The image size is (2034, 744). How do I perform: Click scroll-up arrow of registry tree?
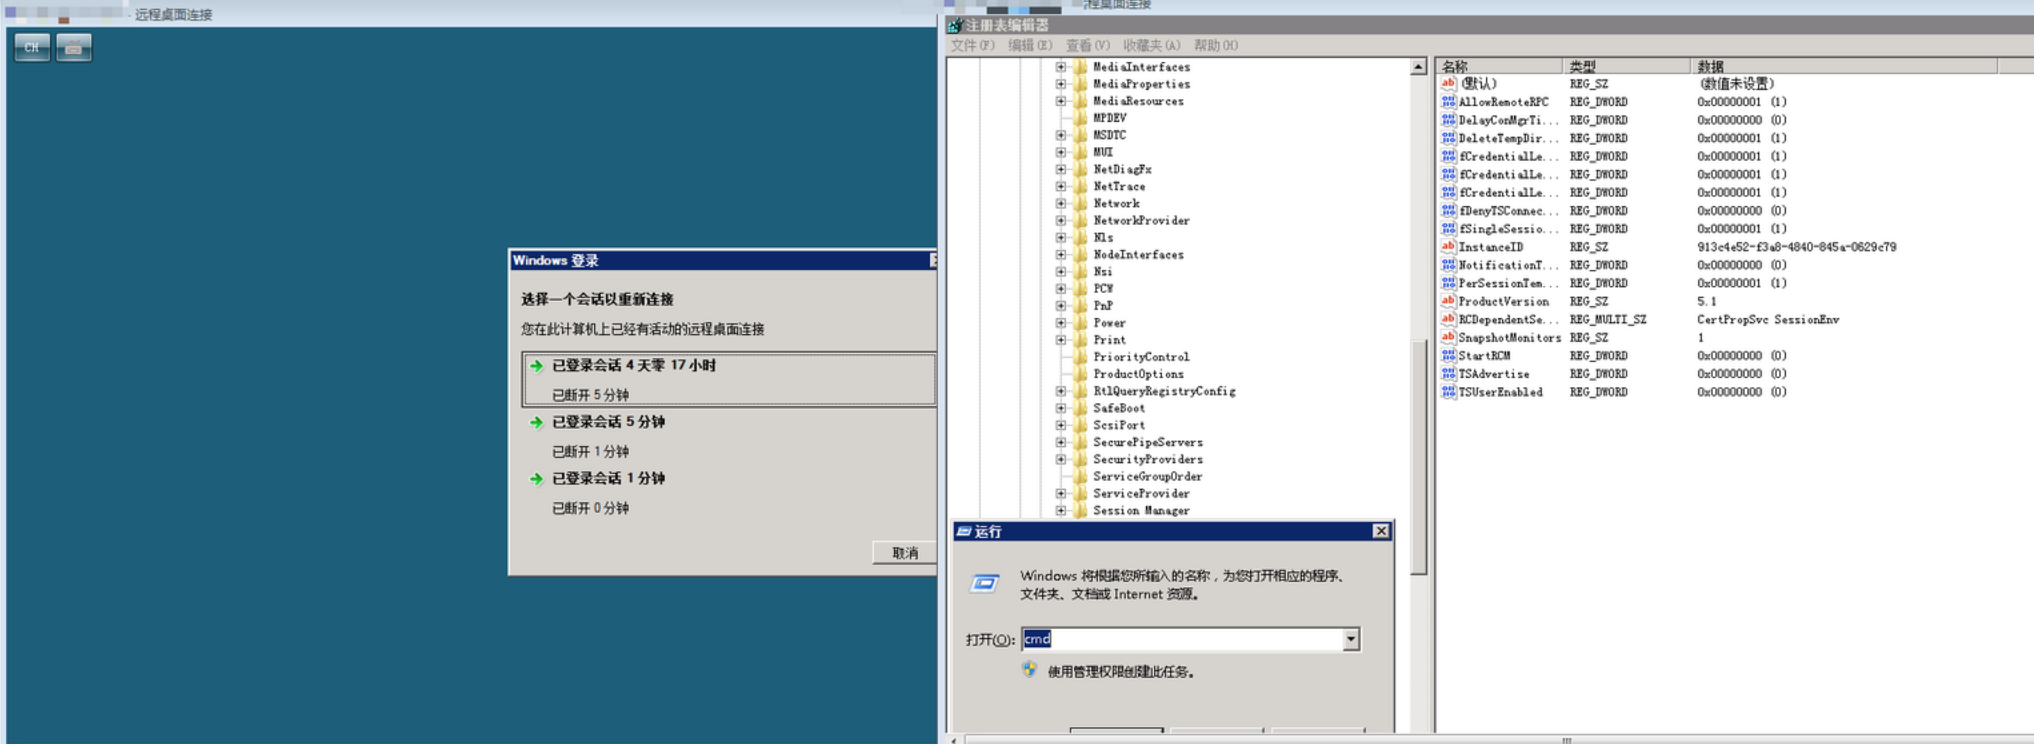coord(1418,67)
